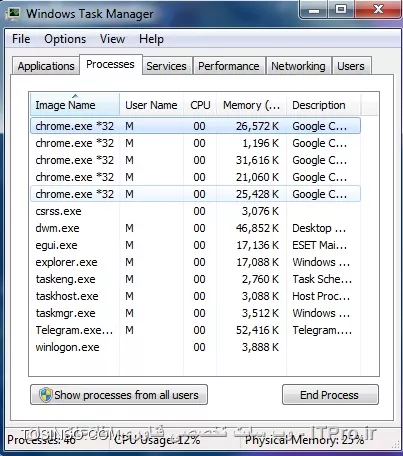This screenshot has height=456, width=403.
Task: Select the taskhost.exe process
Action: [195, 296]
